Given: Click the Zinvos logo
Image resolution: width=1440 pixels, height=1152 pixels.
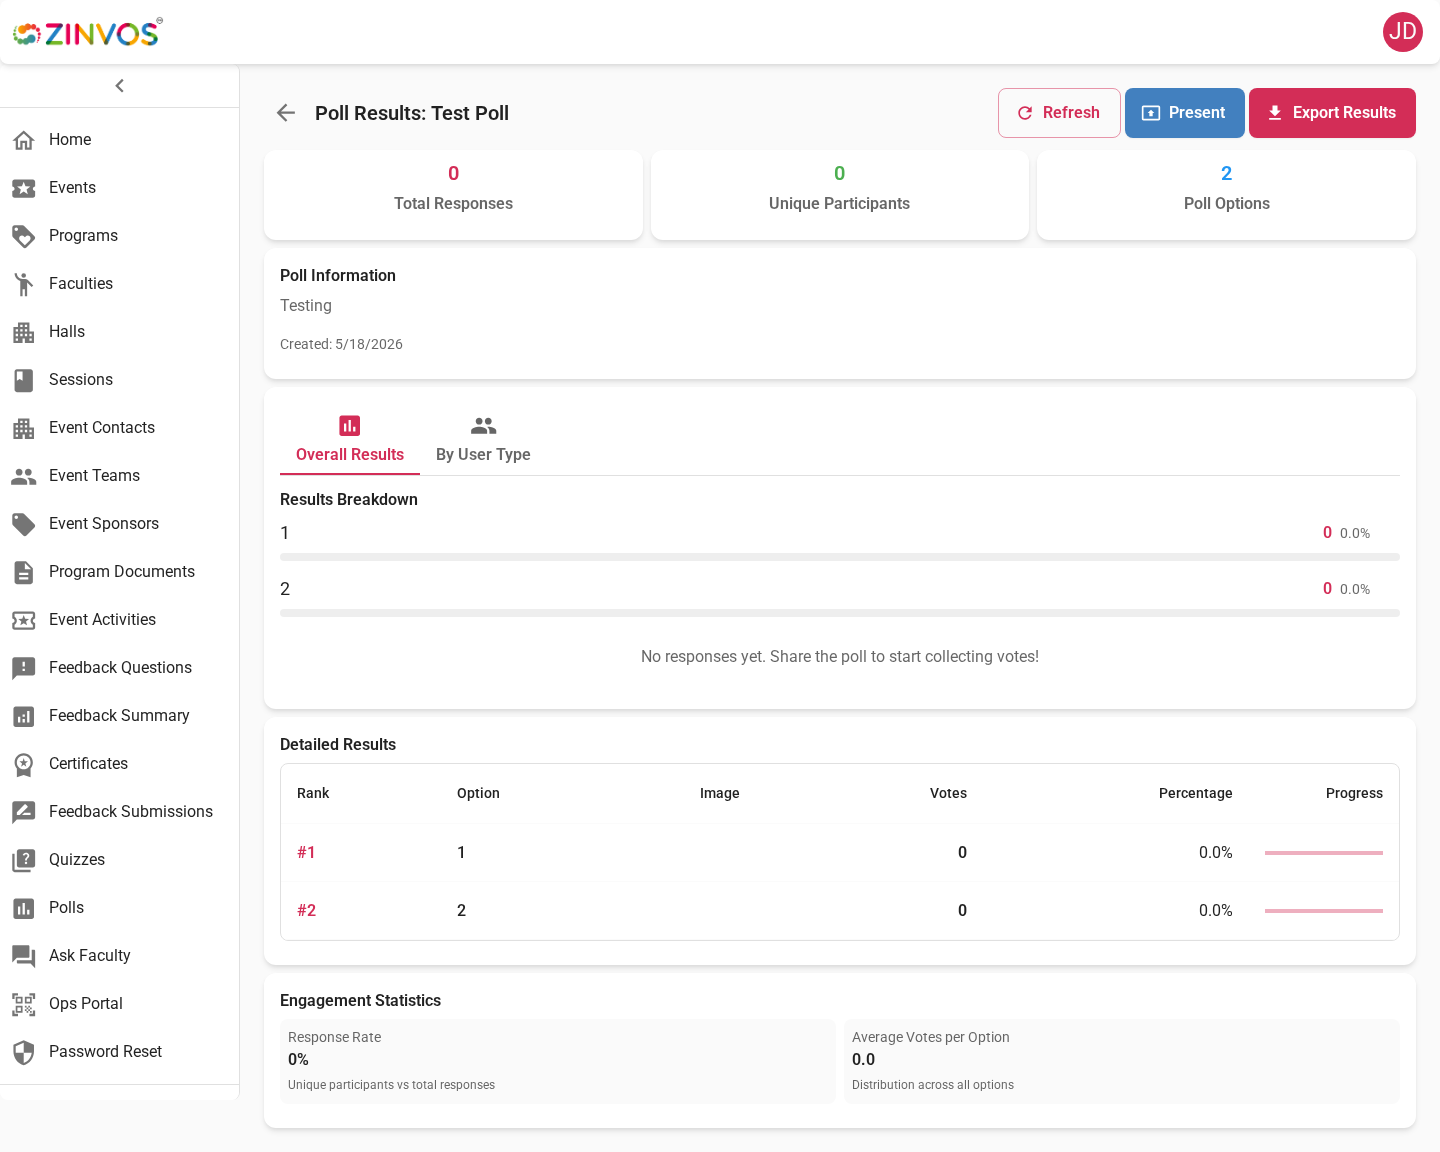Looking at the screenshot, I should [x=87, y=33].
